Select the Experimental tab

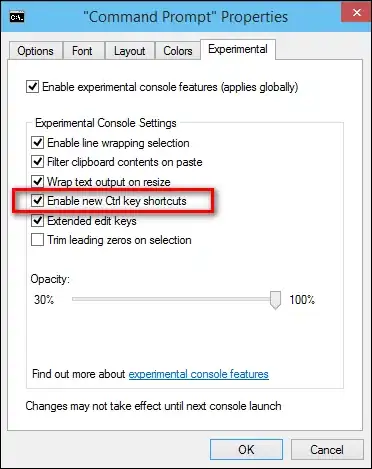pos(238,49)
